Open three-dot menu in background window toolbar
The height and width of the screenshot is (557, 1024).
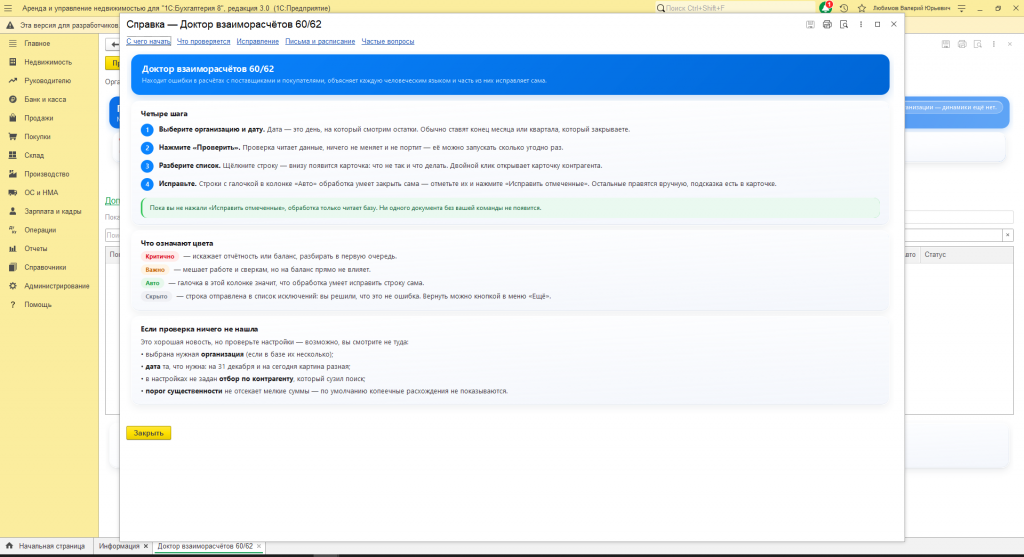994,44
